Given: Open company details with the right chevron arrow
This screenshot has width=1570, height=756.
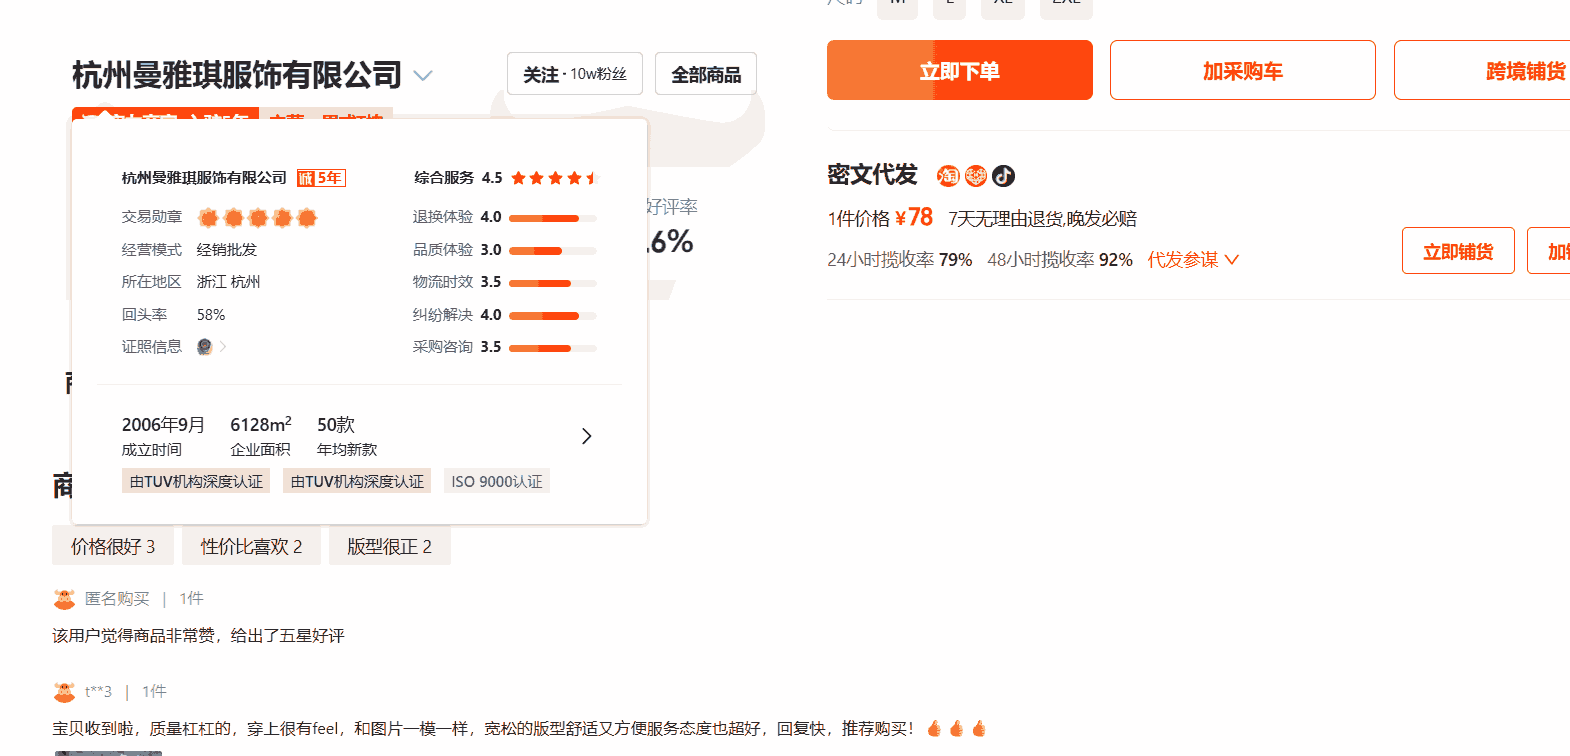Looking at the screenshot, I should tap(587, 436).
